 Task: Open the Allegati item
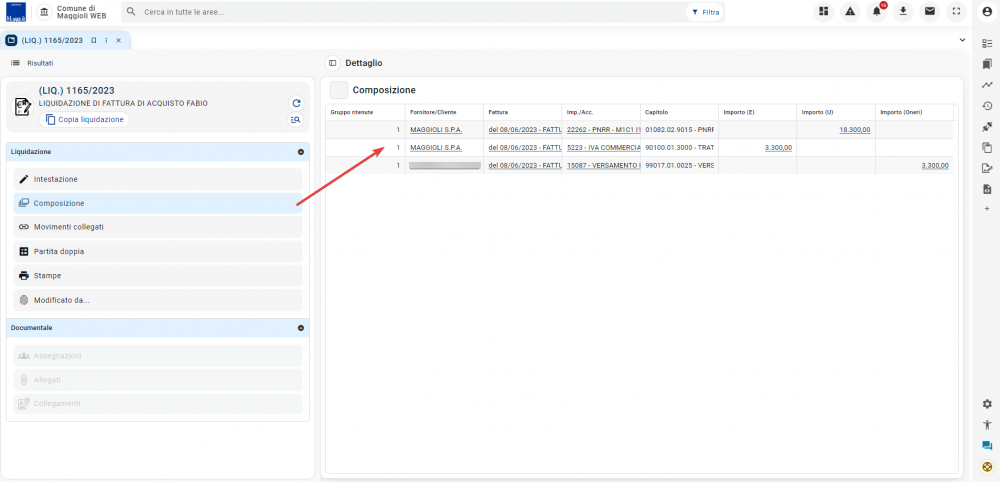click(158, 379)
